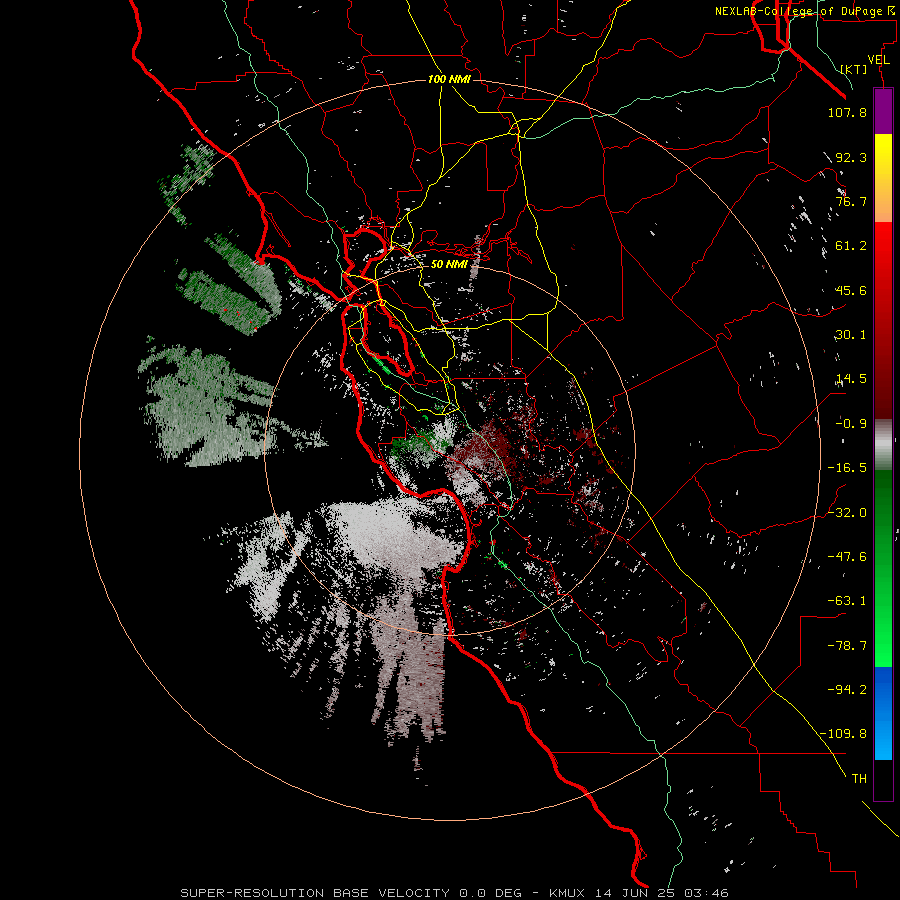Click the VEL legend title
Viewport: 900px width, 900px height.
pyautogui.click(x=879, y=60)
